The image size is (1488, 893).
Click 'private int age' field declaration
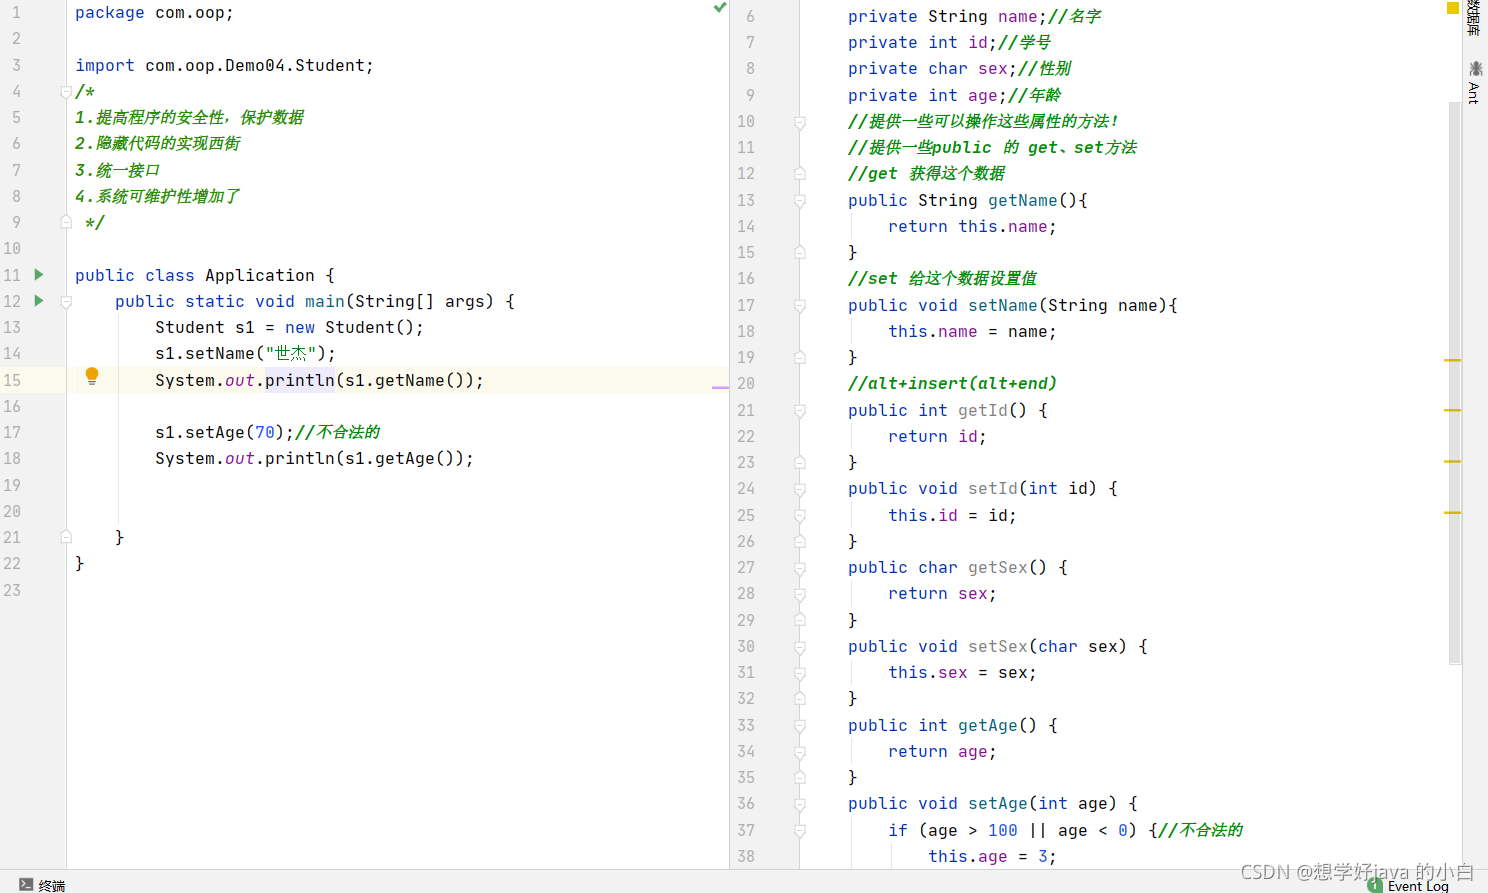tap(926, 96)
